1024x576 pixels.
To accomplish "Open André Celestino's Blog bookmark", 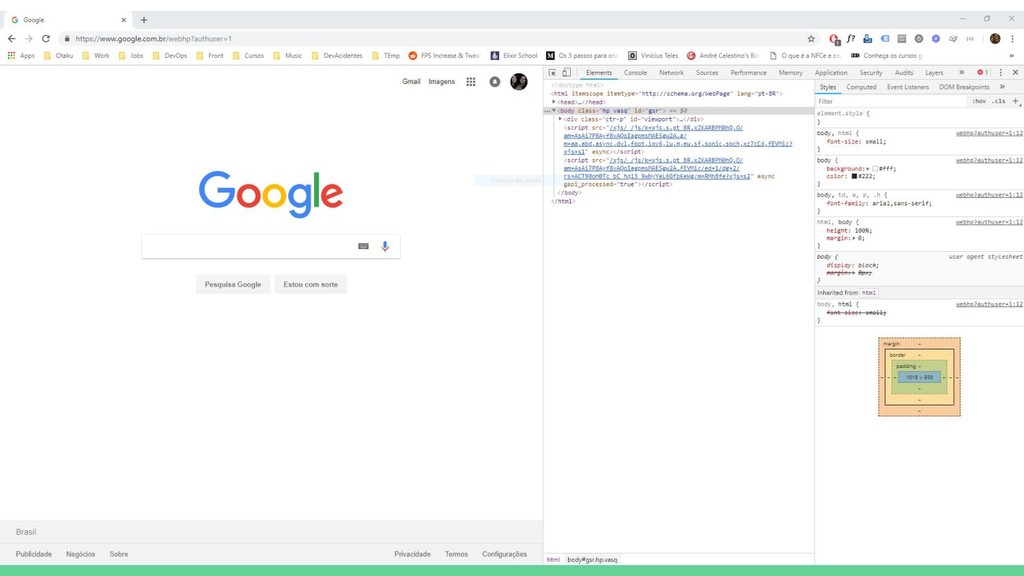I will tap(723, 56).
